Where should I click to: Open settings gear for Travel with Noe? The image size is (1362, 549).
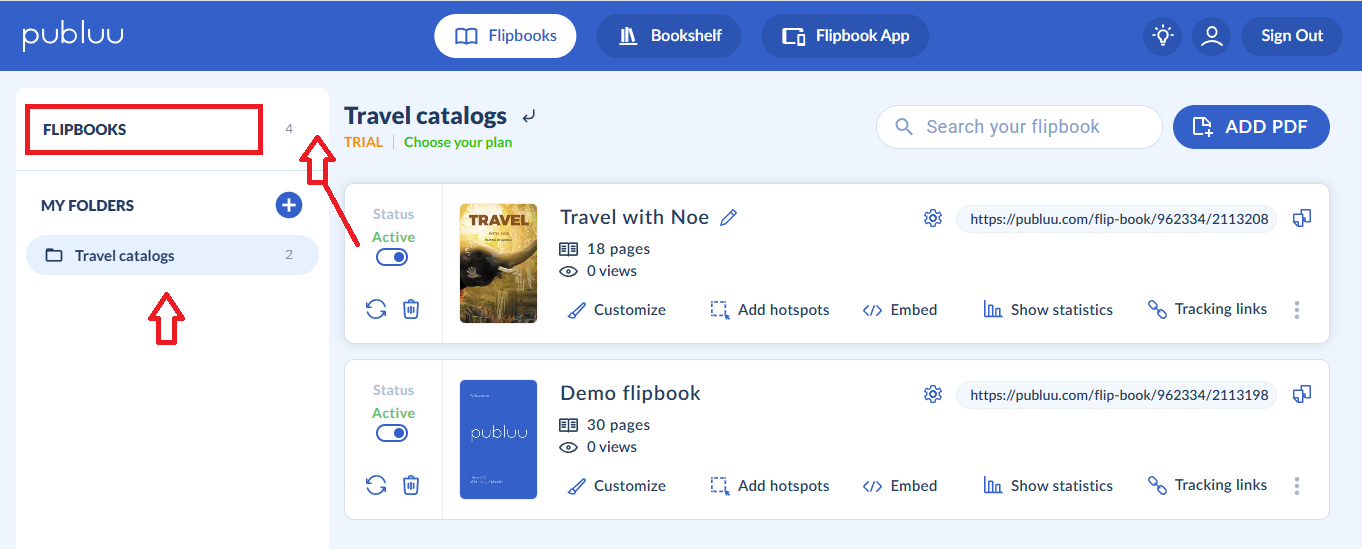[933, 218]
